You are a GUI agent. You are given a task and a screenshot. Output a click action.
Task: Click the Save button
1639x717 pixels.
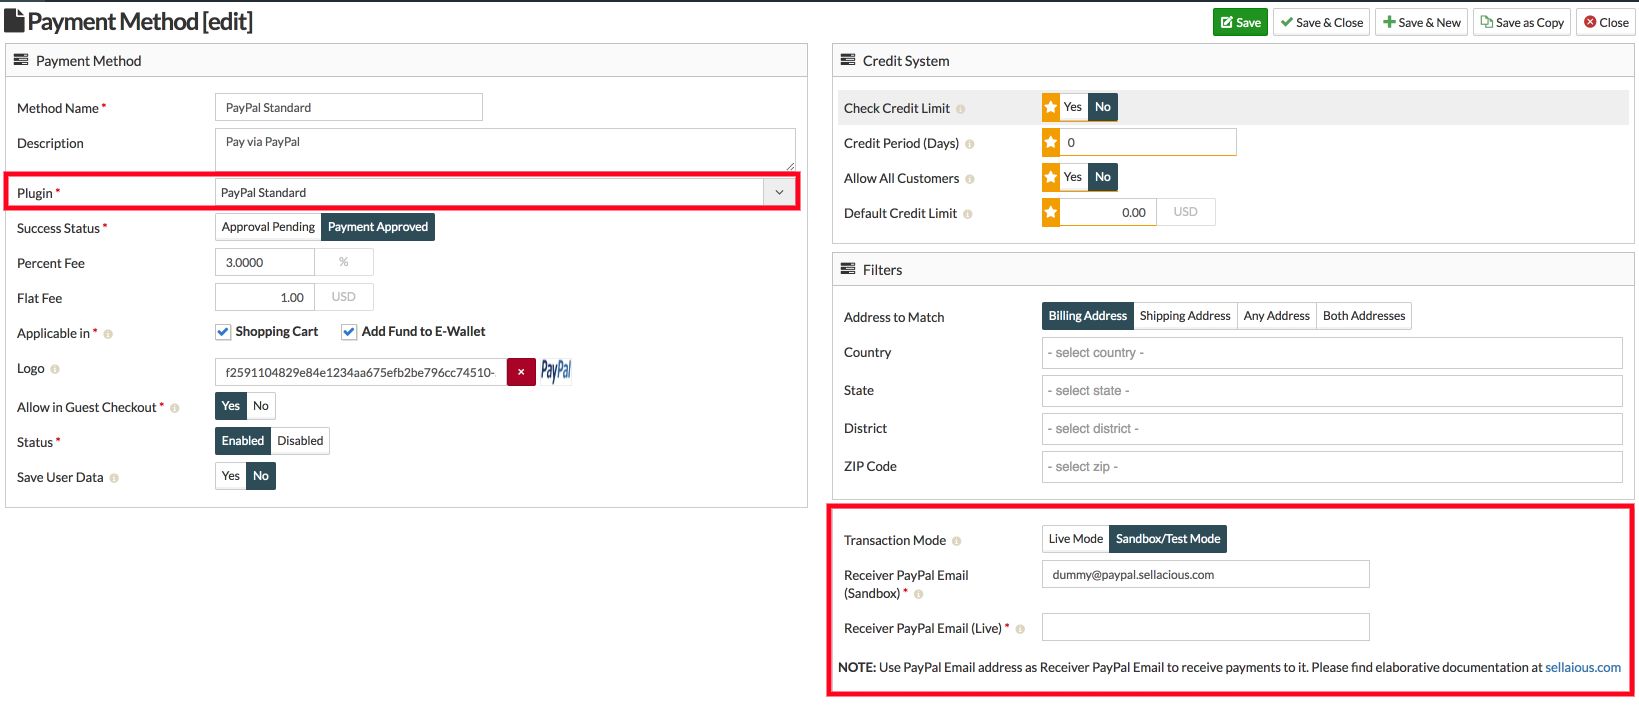1240,22
